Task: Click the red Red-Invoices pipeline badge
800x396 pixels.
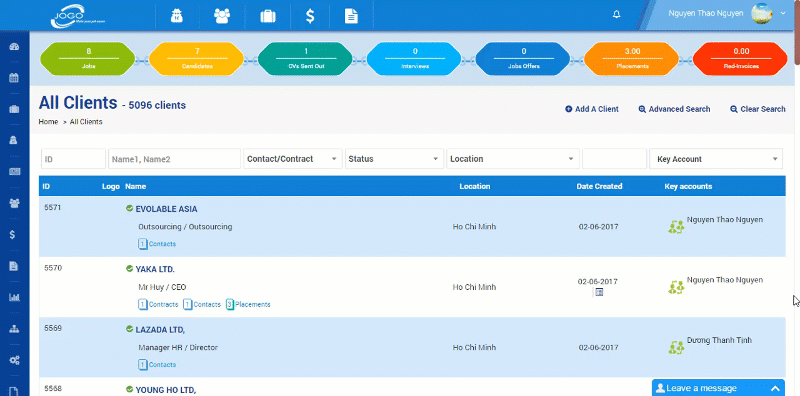Action: 740,59
